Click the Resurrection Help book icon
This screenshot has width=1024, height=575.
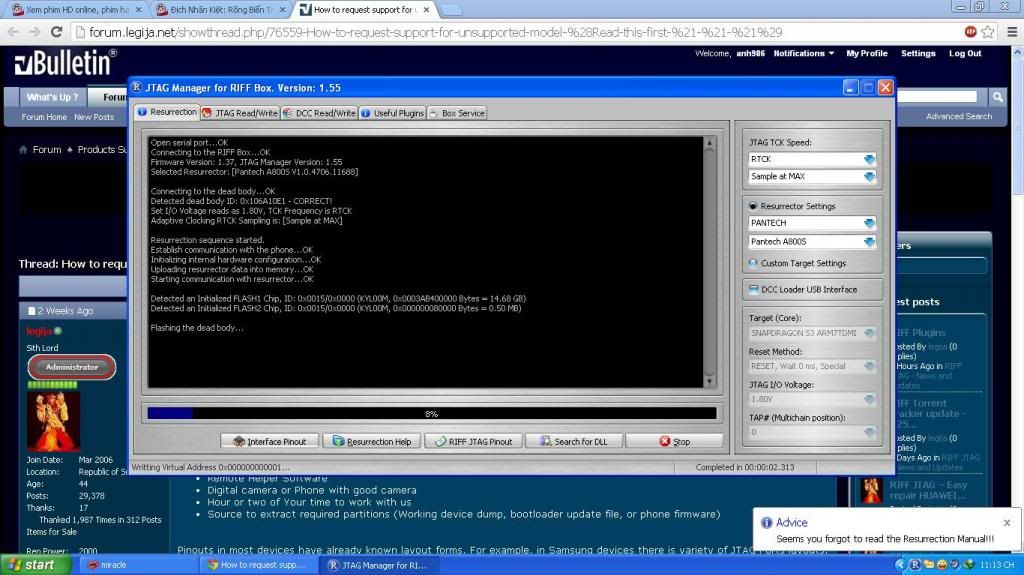tap(338, 442)
